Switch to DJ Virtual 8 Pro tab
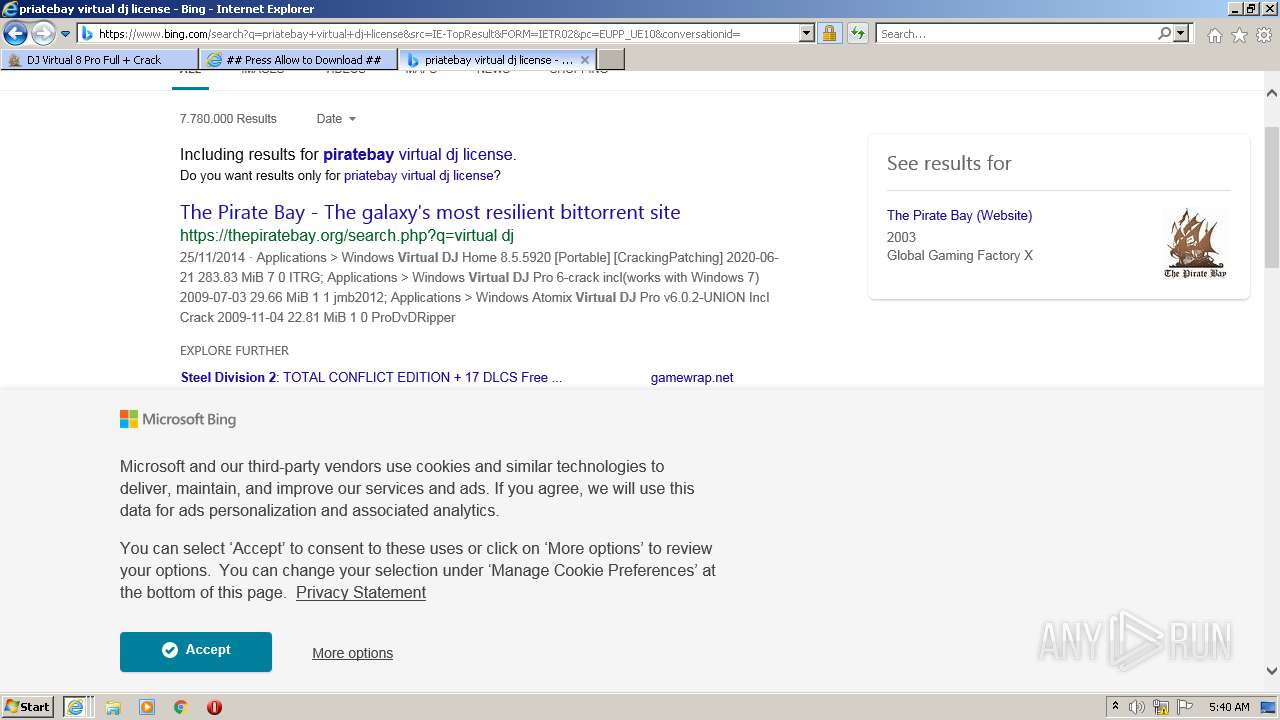 coord(99,60)
